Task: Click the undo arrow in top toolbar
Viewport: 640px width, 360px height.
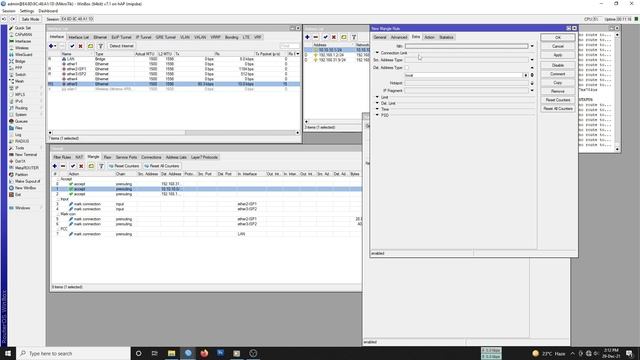Action: tap(4, 19)
